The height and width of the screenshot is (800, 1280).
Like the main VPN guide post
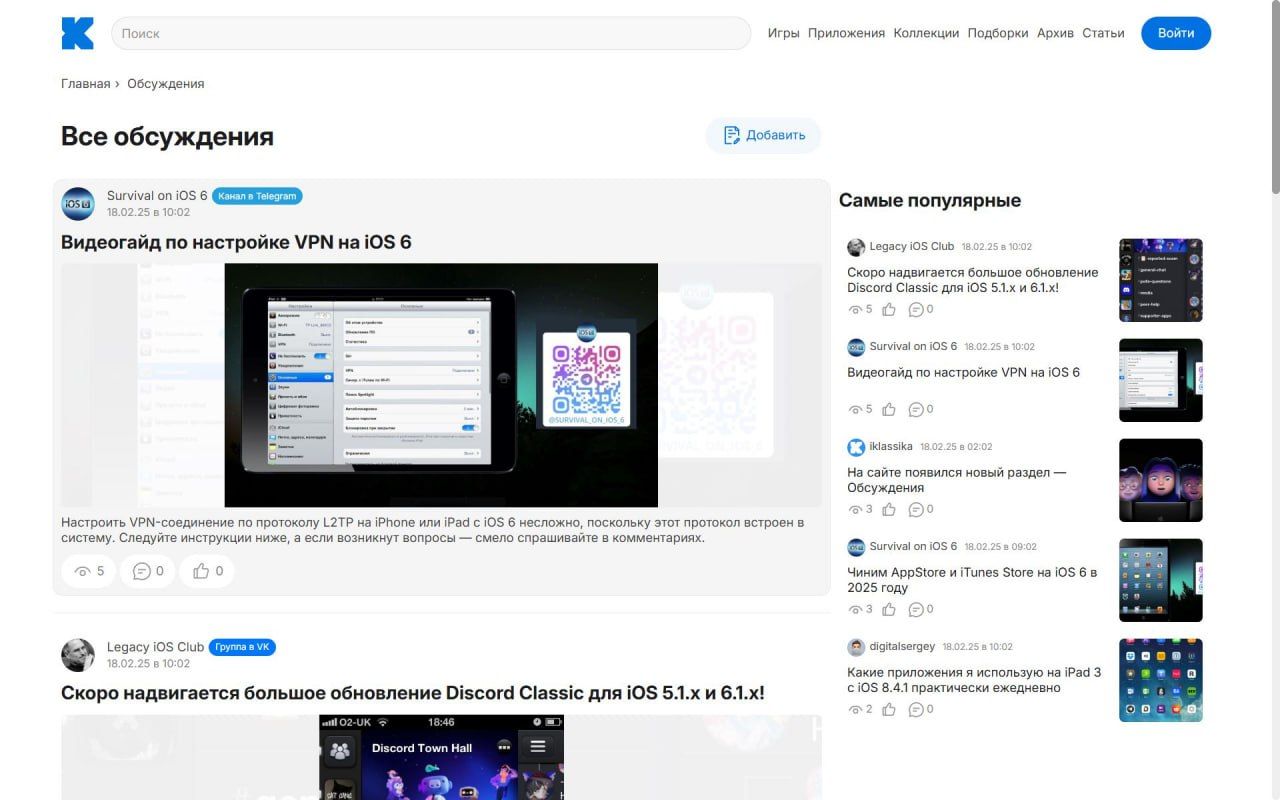(x=207, y=571)
